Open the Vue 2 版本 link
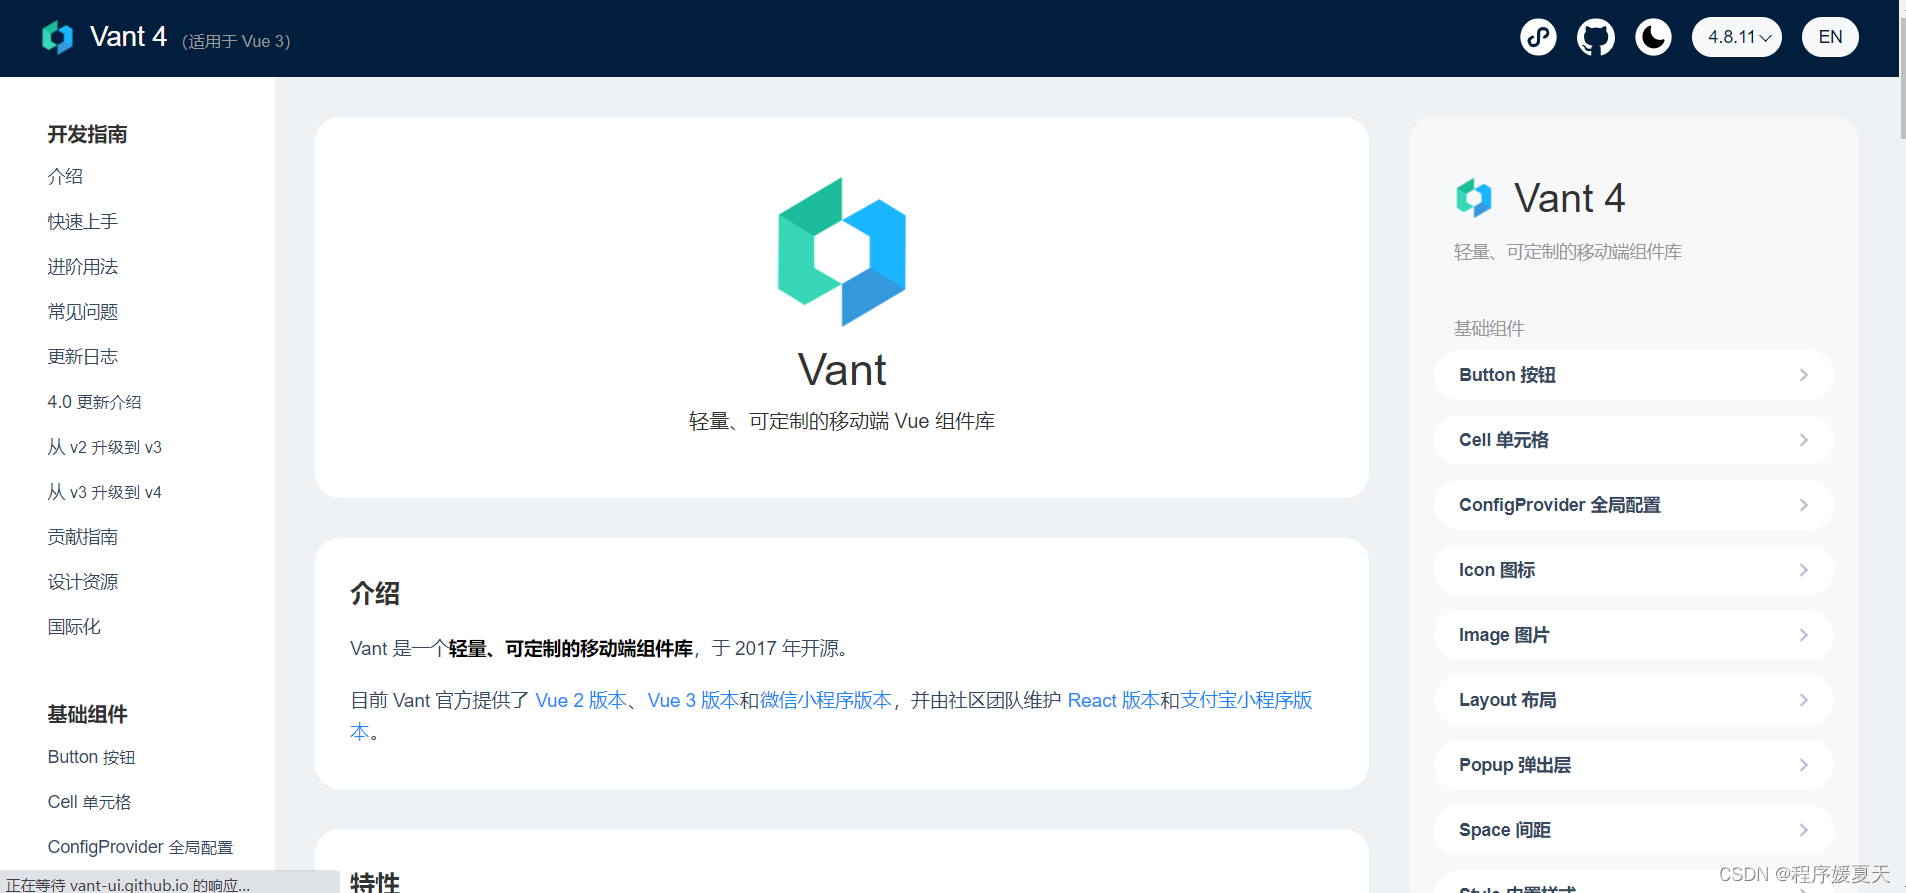This screenshot has height=893, width=1906. 581,700
